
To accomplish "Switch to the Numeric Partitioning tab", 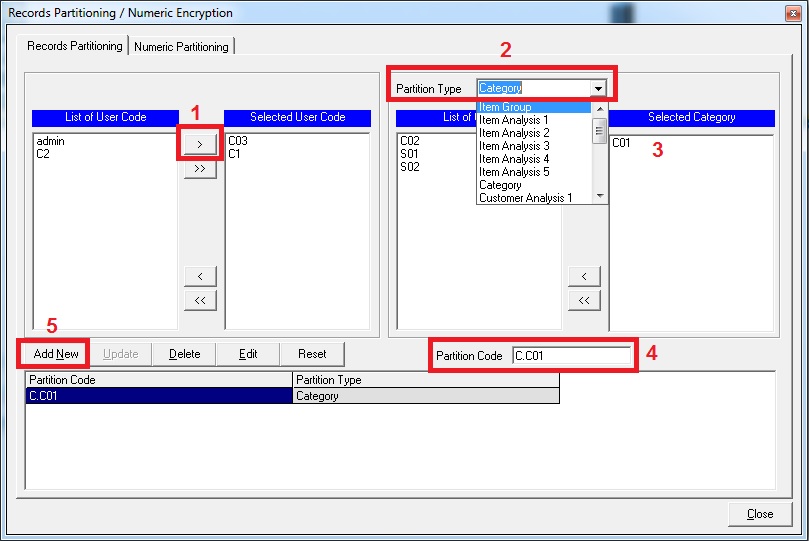I will click(181, 47).
